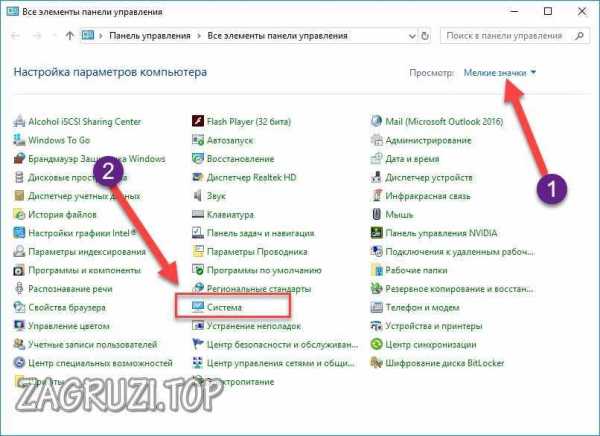The image size is (600, 436).
Task: Open Резервное копирование и восстановление link
Action: (459, 289)
